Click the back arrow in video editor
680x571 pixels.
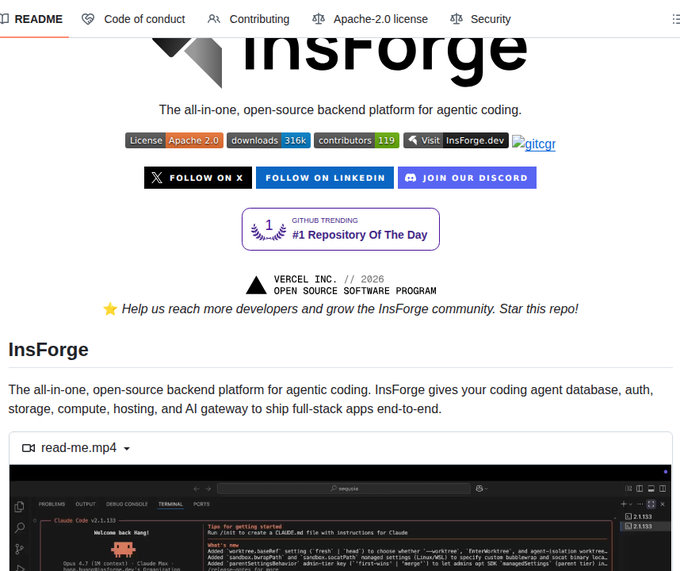196,489
